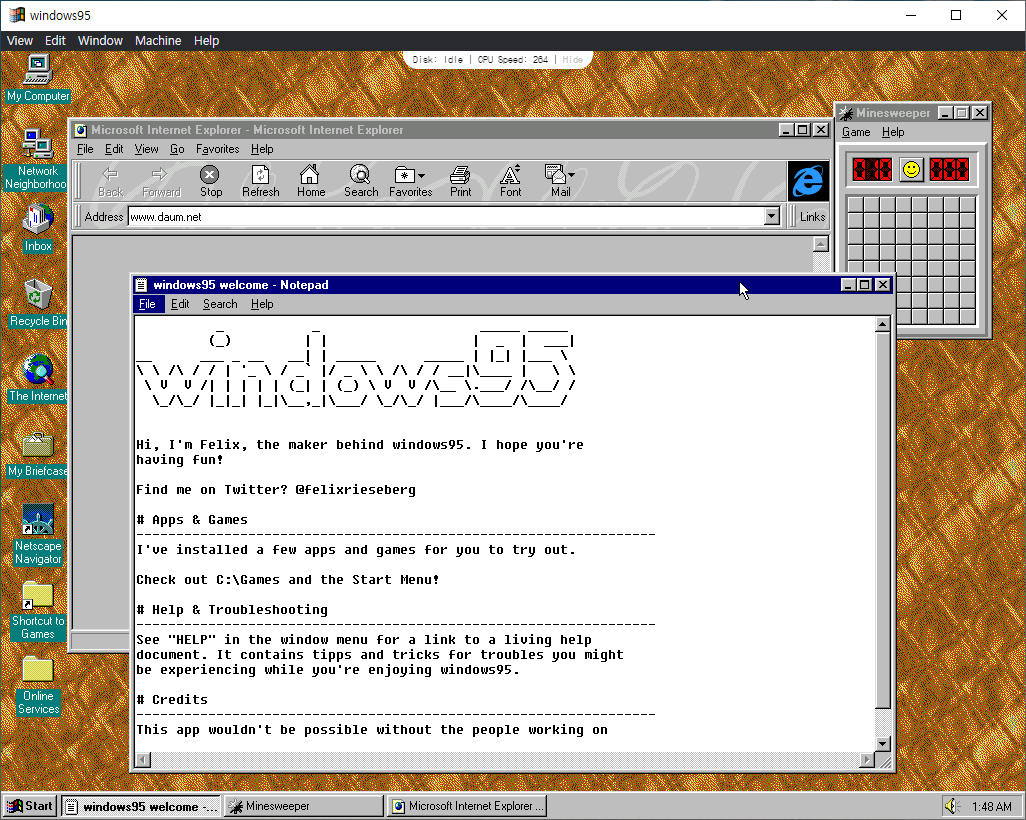Viewport: 1026px width, 820px height.
Task: Open Notepad Search menu
Action: coord(220,304)
